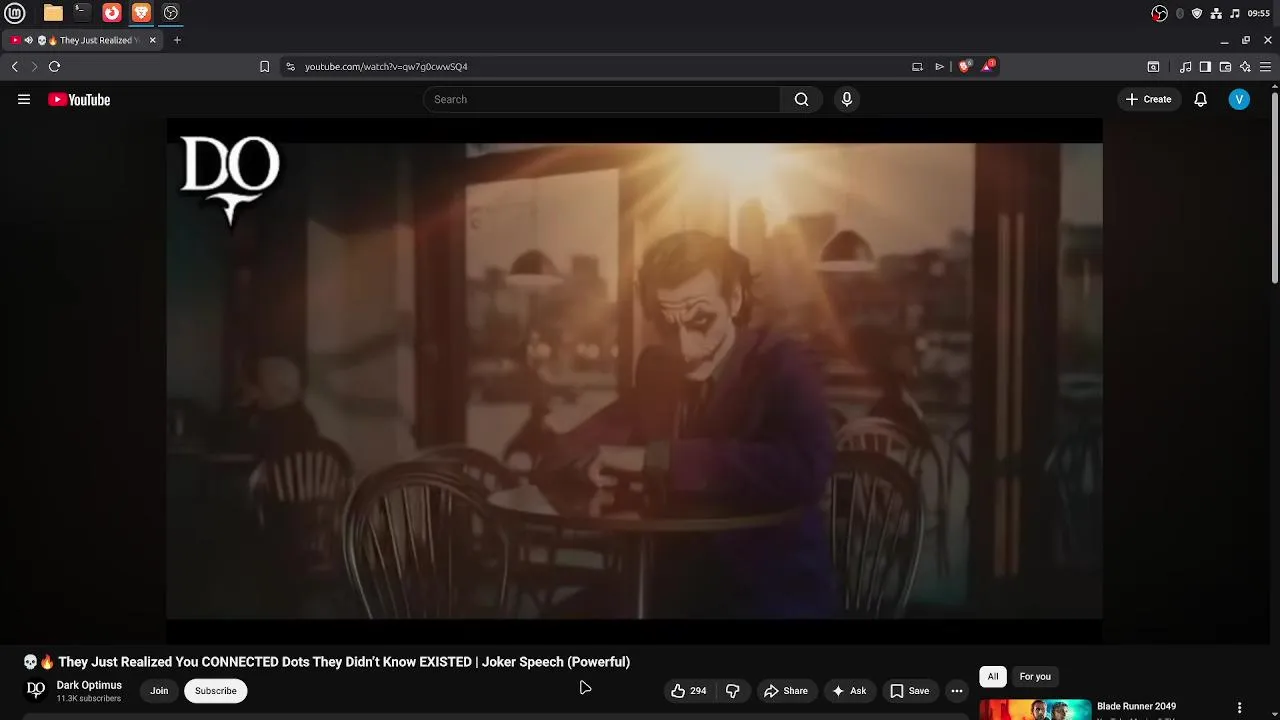Open Brave Shields lion icon
The height and width of the screenshot is (720, 1280).
(964, 67)
